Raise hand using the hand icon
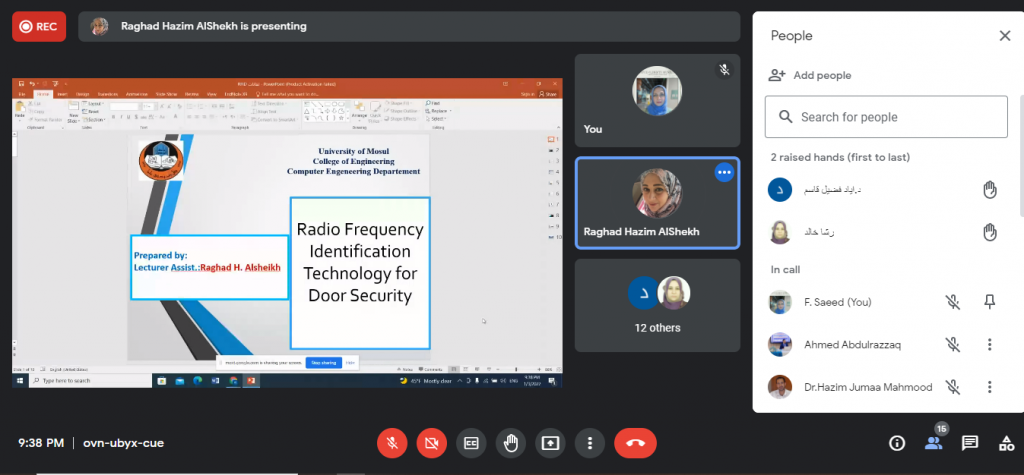This screenshot has height=475, width=1024. pos(511,443)
